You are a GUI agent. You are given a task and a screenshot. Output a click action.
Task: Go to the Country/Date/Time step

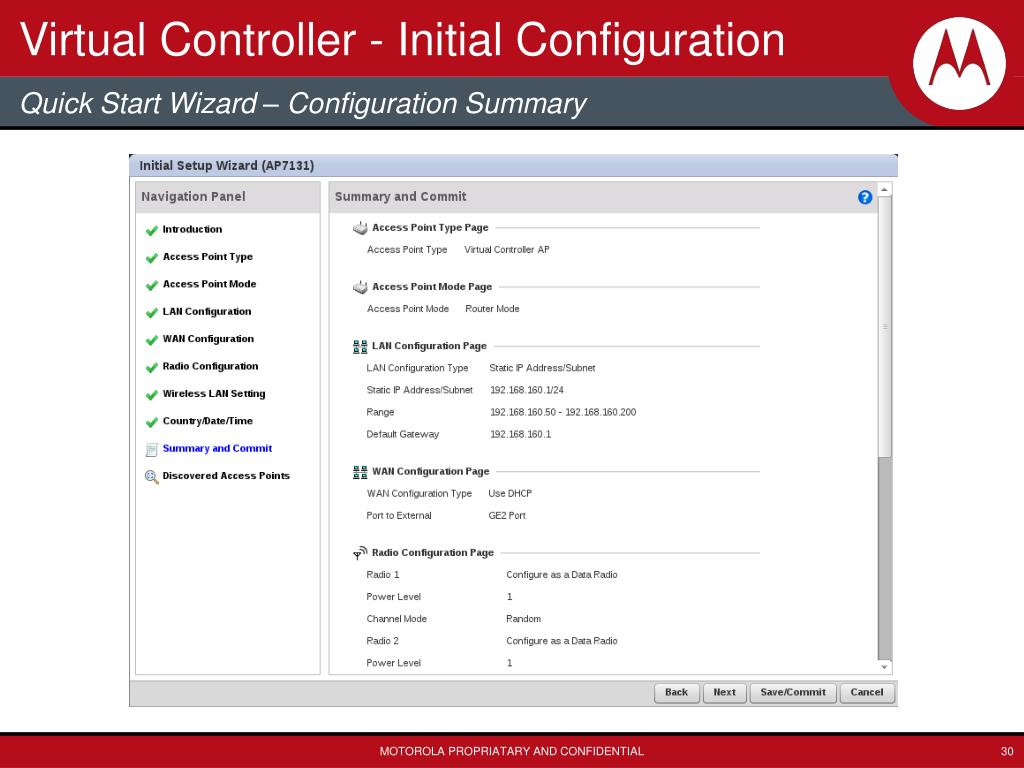point(208,421)
